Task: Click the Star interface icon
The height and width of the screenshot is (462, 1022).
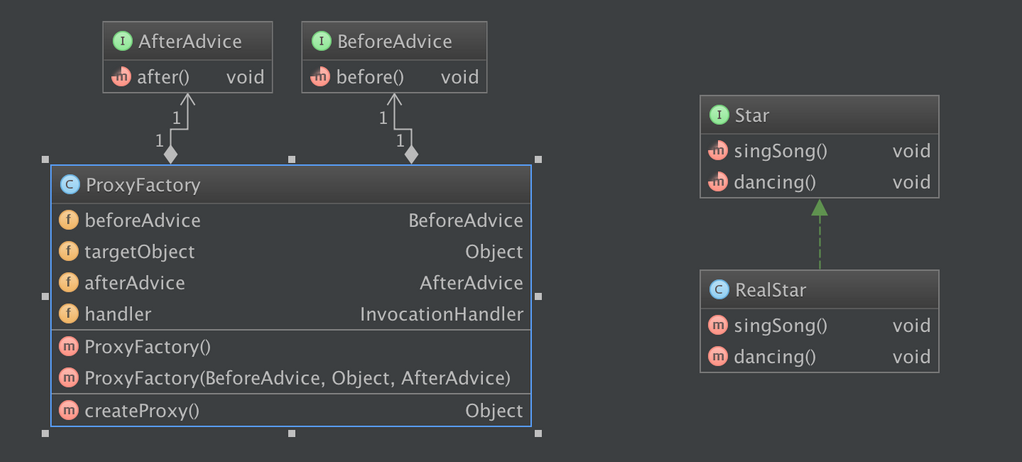Action: [x=718, y=115]
